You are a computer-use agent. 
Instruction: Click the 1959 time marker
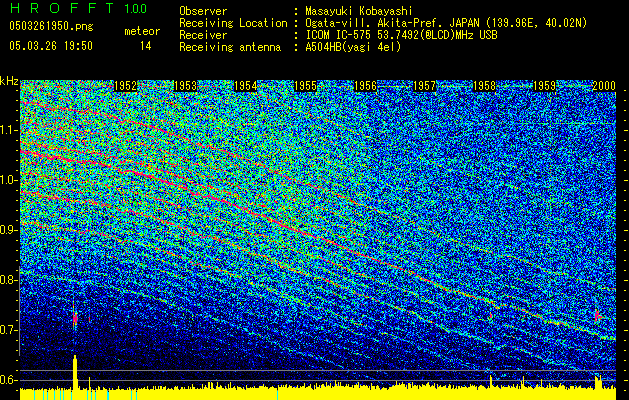click(x=544, y=86)
